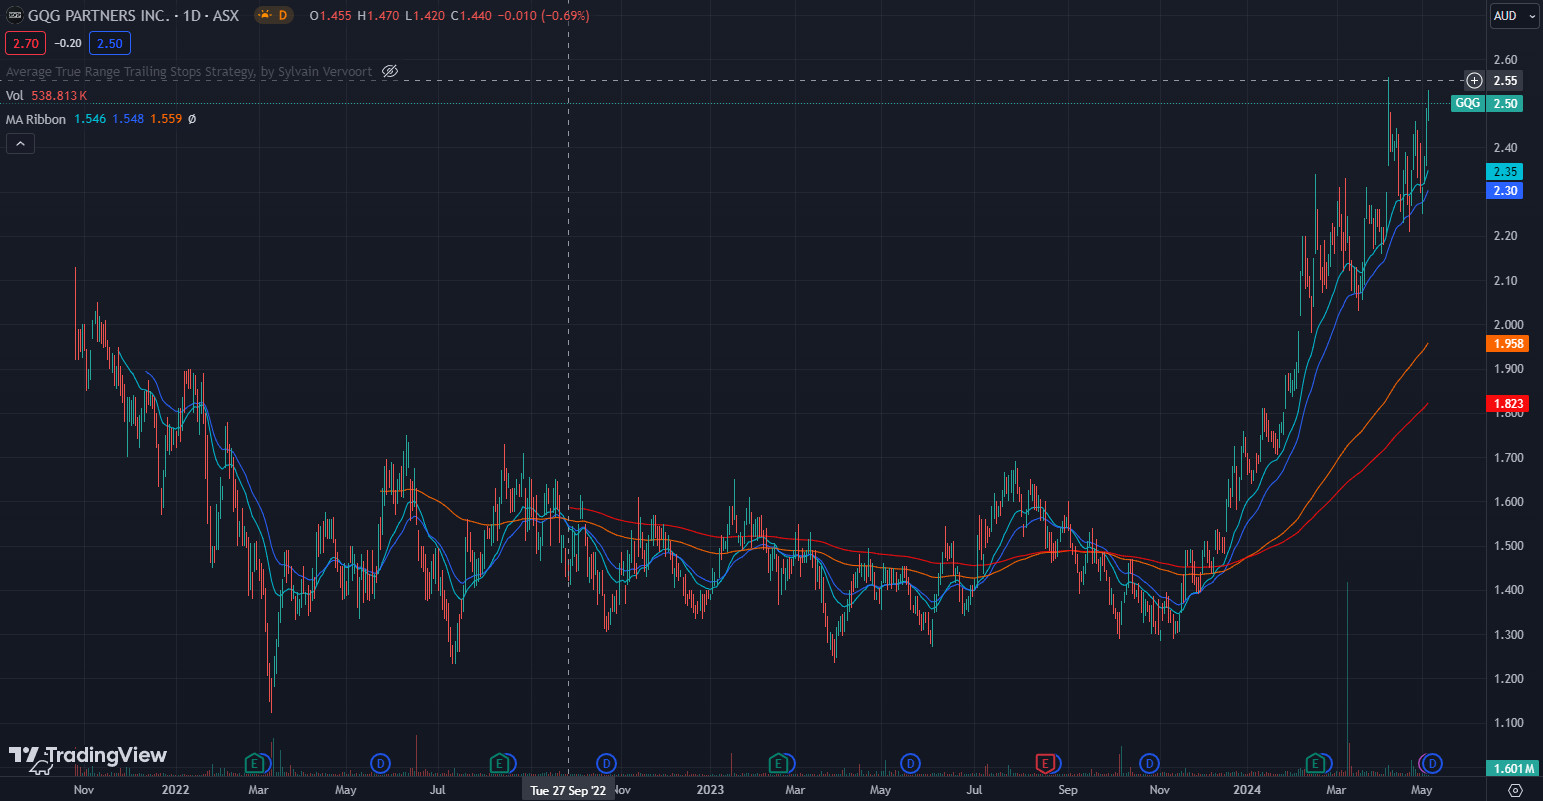Click the red earnings E marker near Aug 2023
The image size is (1543, 801).
click(x=1045, y=764)
